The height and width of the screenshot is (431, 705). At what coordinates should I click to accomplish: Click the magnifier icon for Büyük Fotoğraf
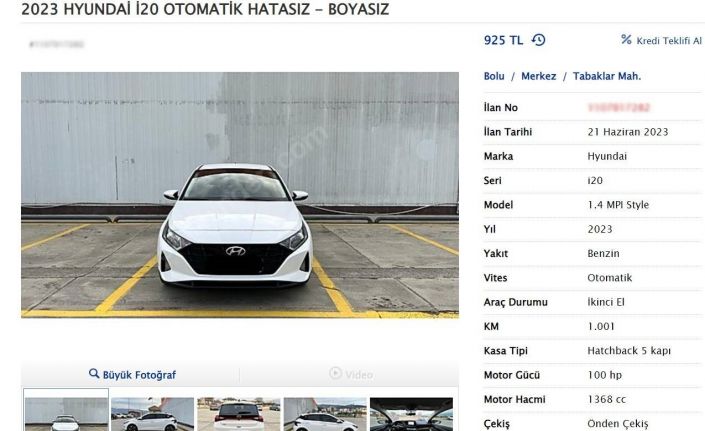click(x=94, y=374)
